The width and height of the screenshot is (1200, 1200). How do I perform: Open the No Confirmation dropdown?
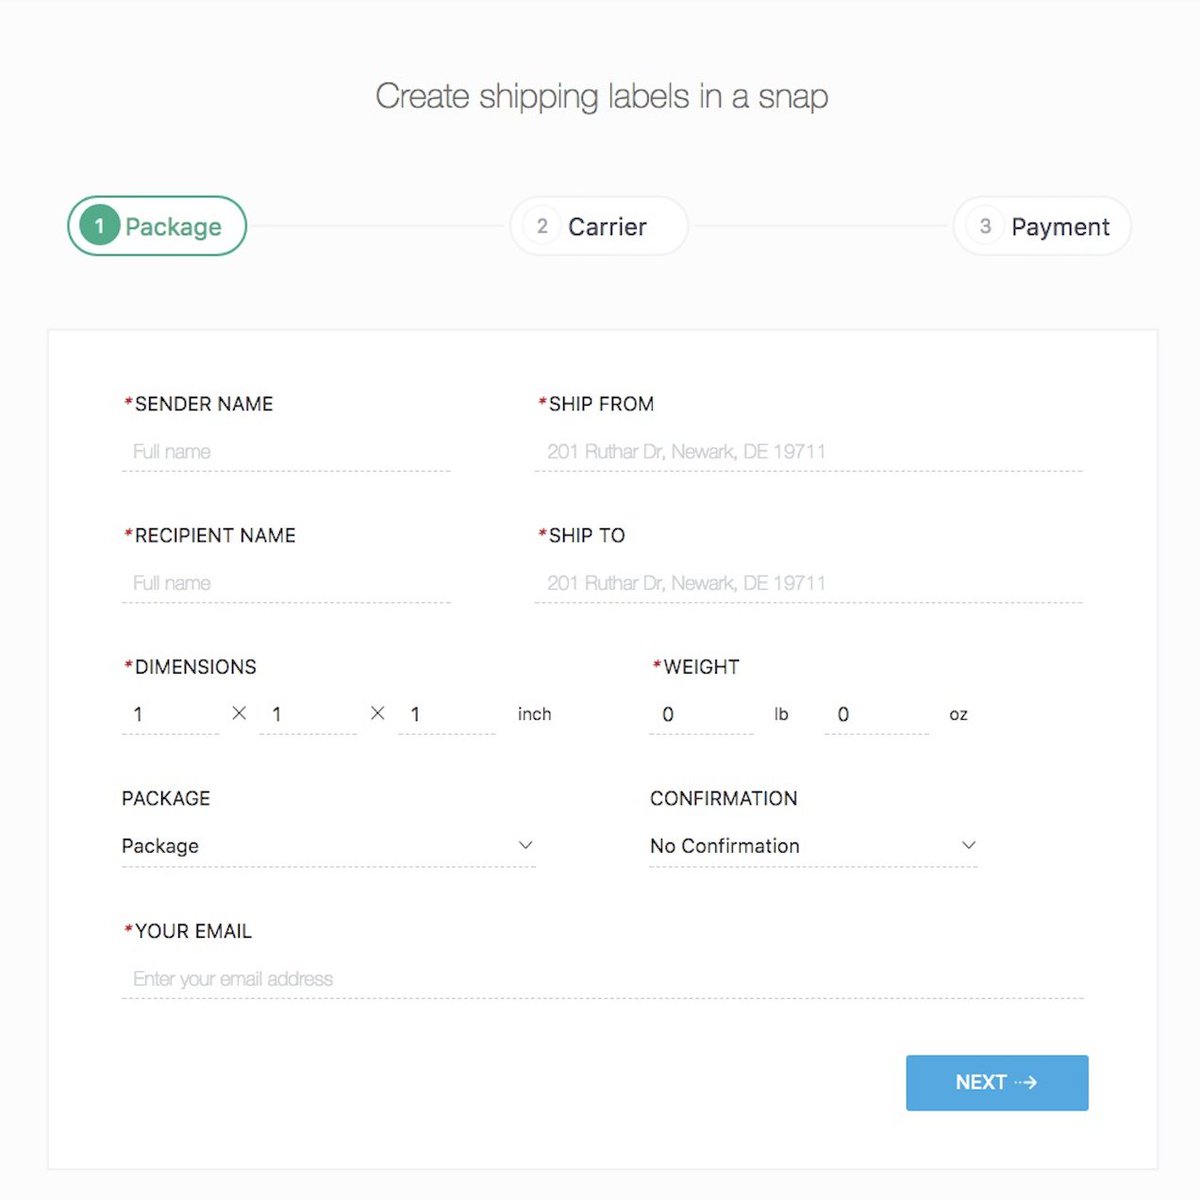pyautogui.click(x=813, y=845)
